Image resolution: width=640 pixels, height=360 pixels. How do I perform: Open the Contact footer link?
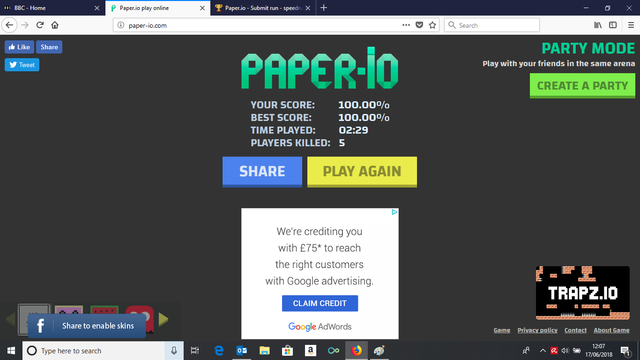point(575,330)
